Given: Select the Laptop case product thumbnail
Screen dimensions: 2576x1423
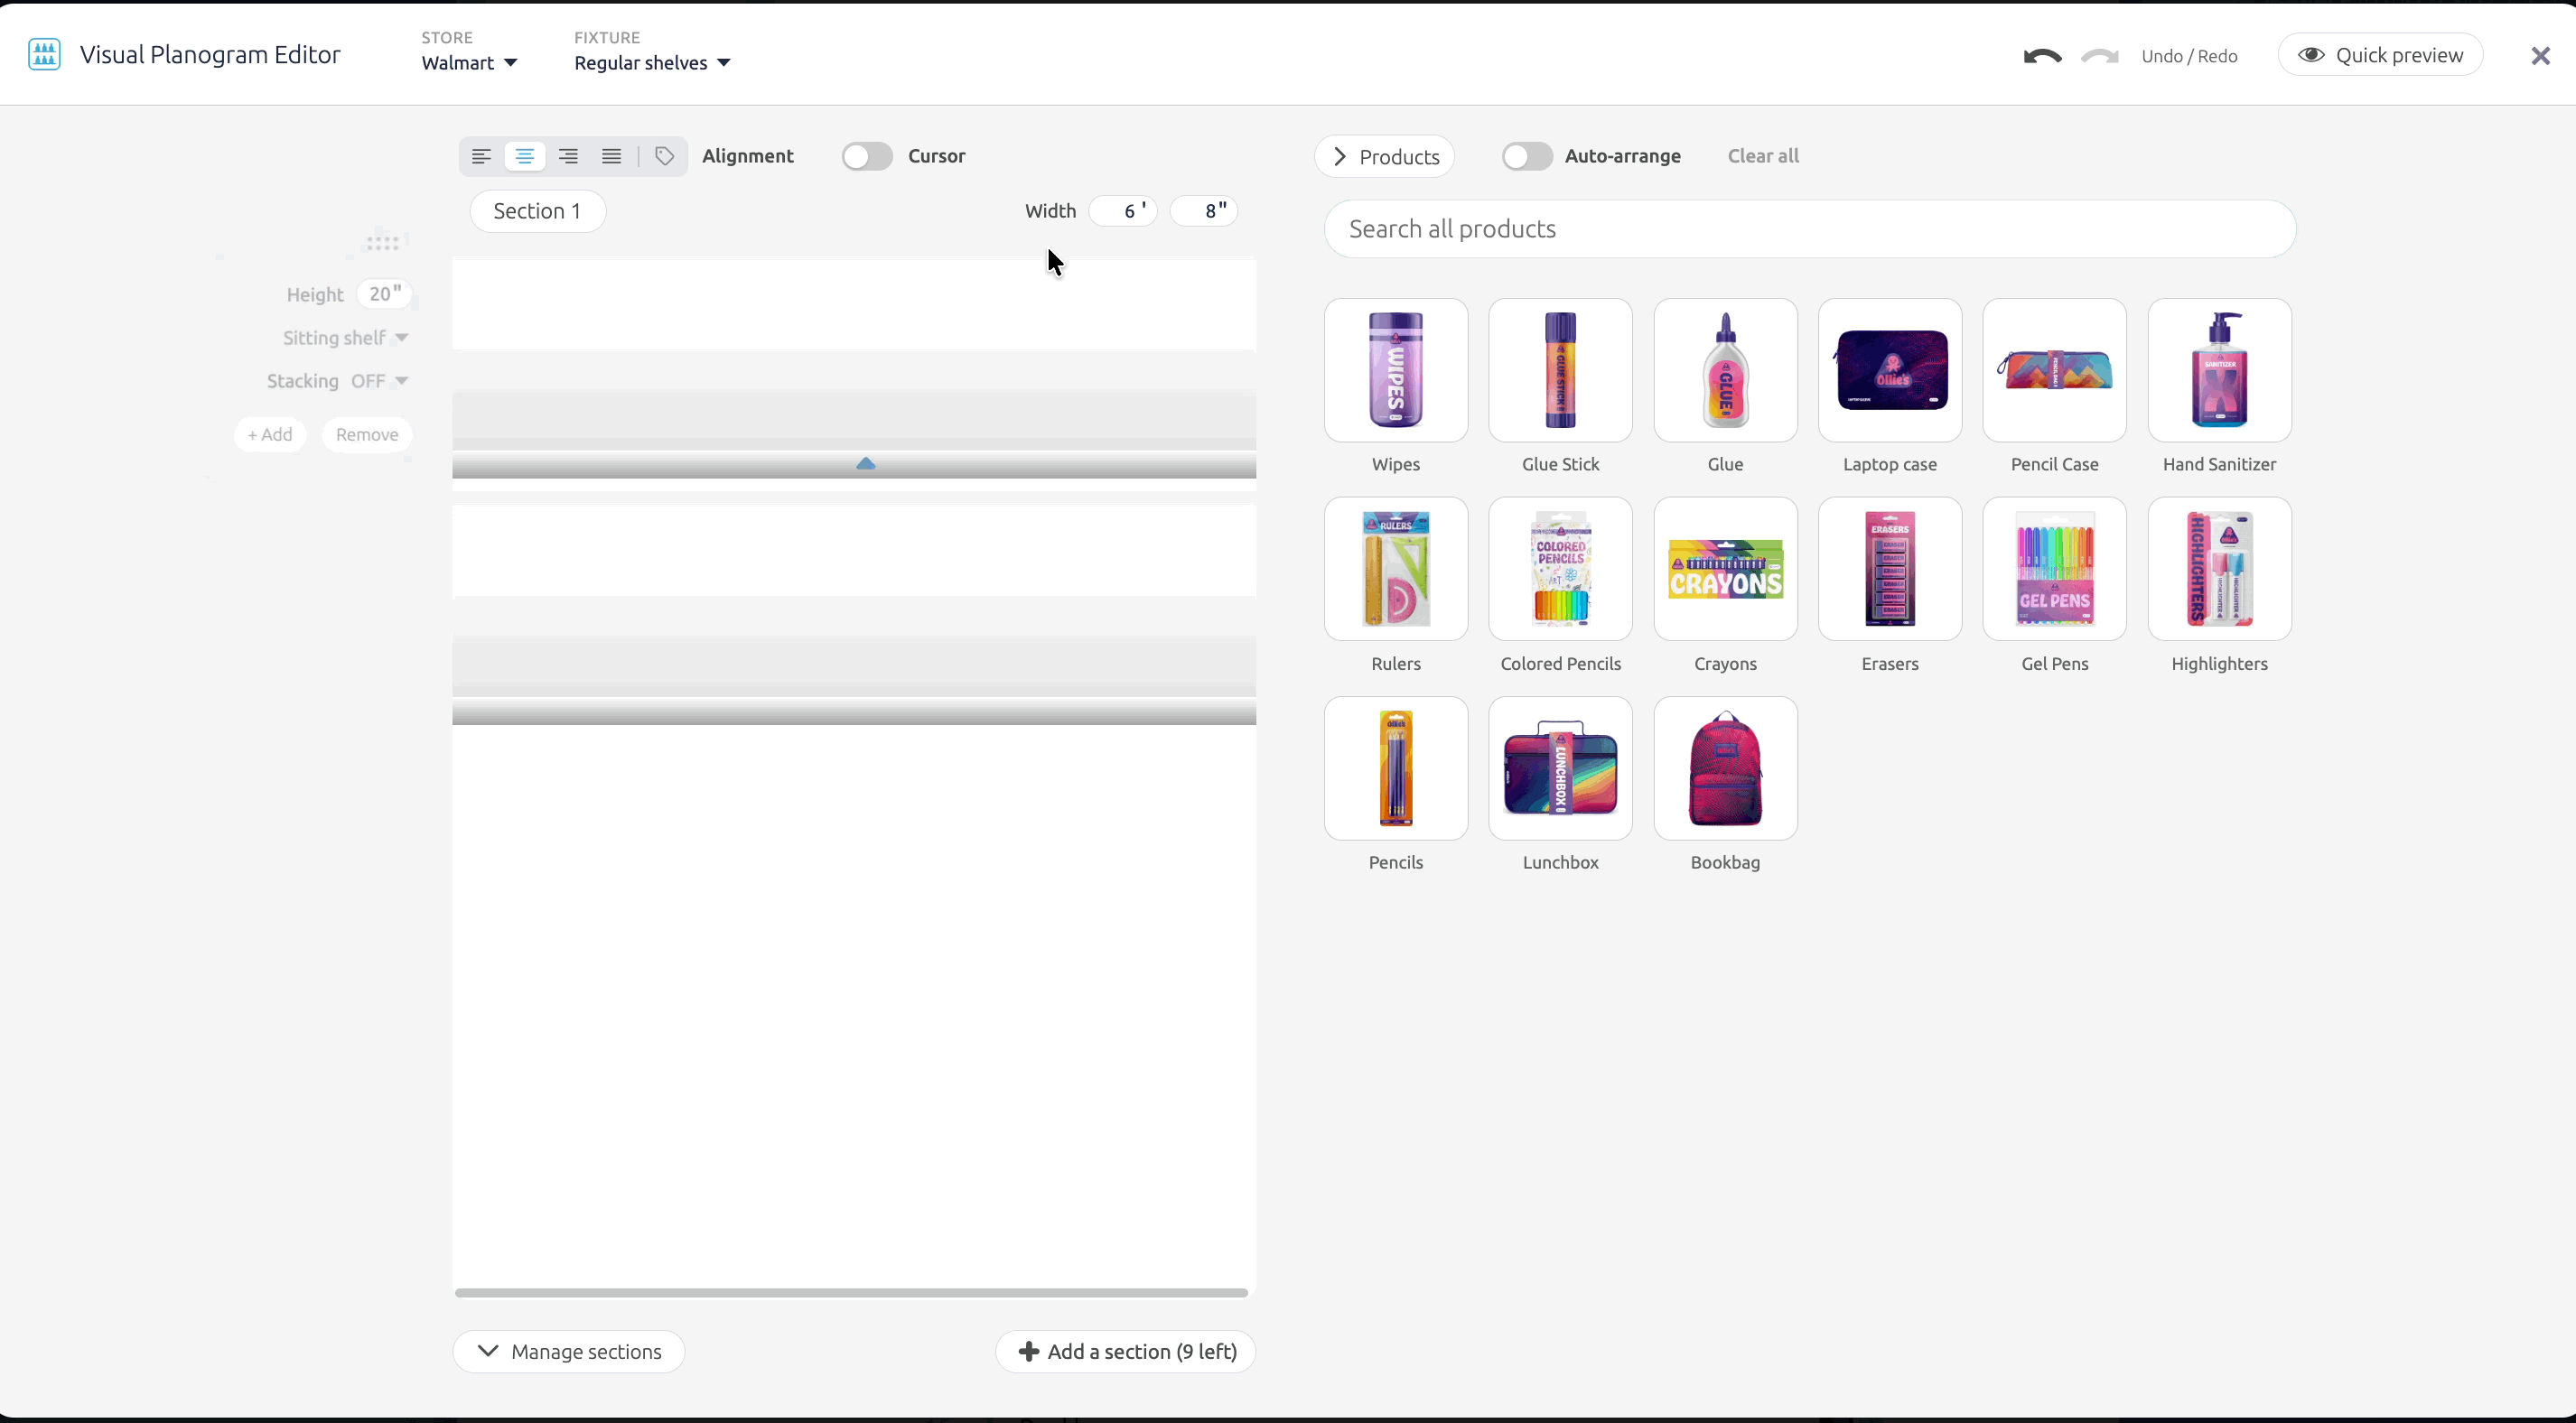Looking at the screenshot, I should 1890,370.
